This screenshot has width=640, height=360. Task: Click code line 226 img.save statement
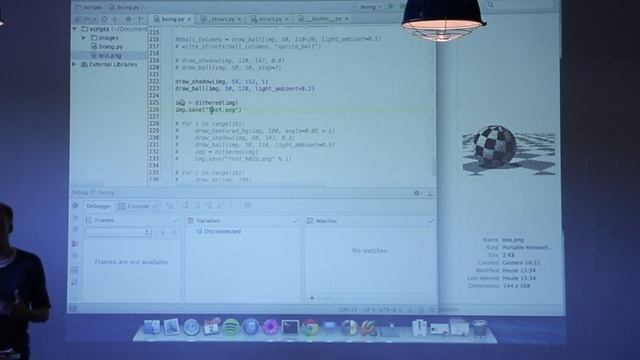point(209,110)
